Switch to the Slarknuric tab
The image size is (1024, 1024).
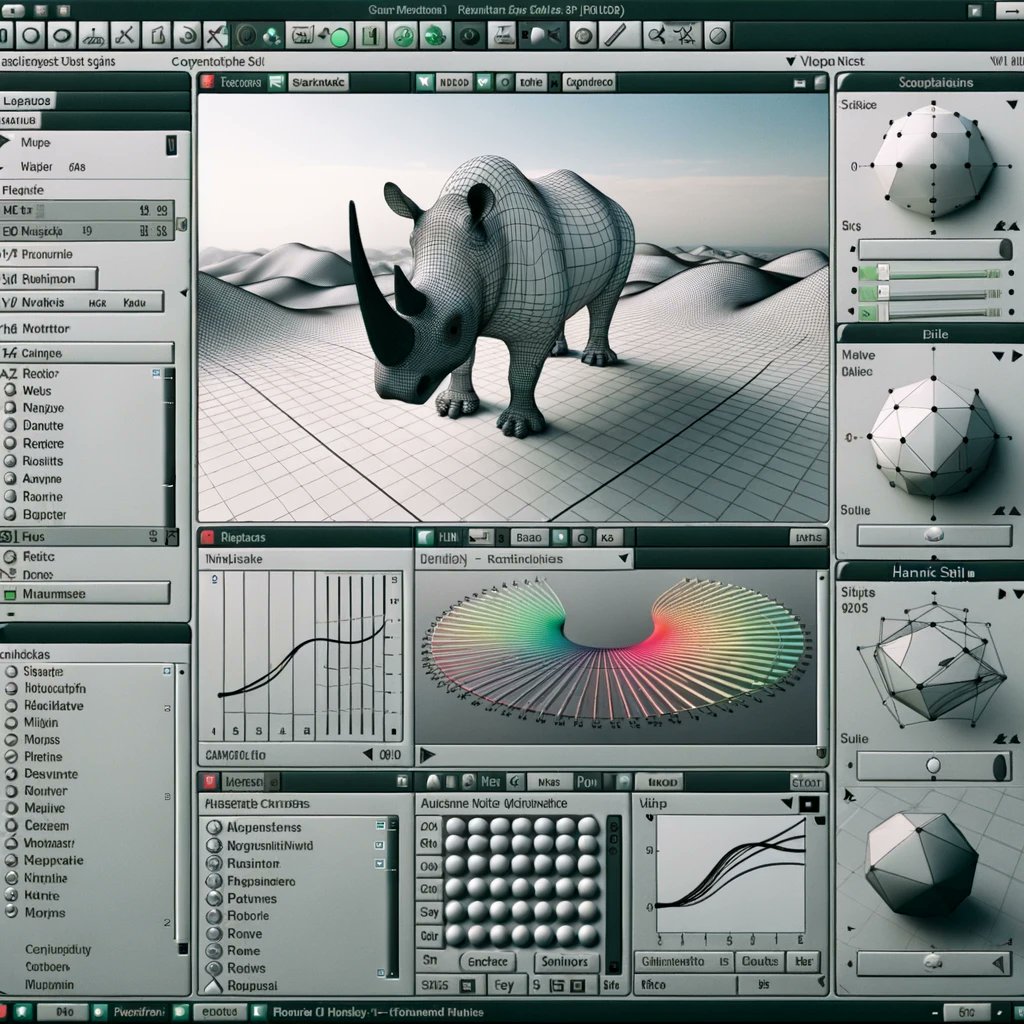tap(318, 82)
